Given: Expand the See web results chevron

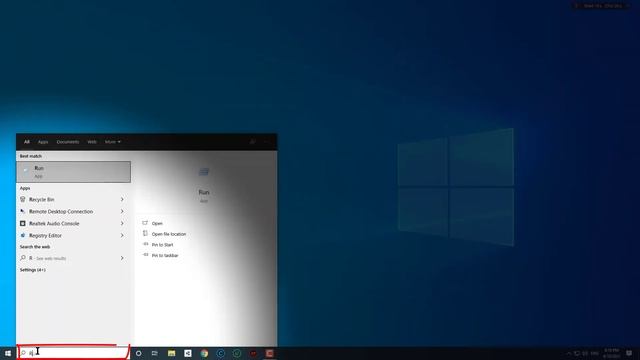Looking at the screenshot, I should 122,258.
